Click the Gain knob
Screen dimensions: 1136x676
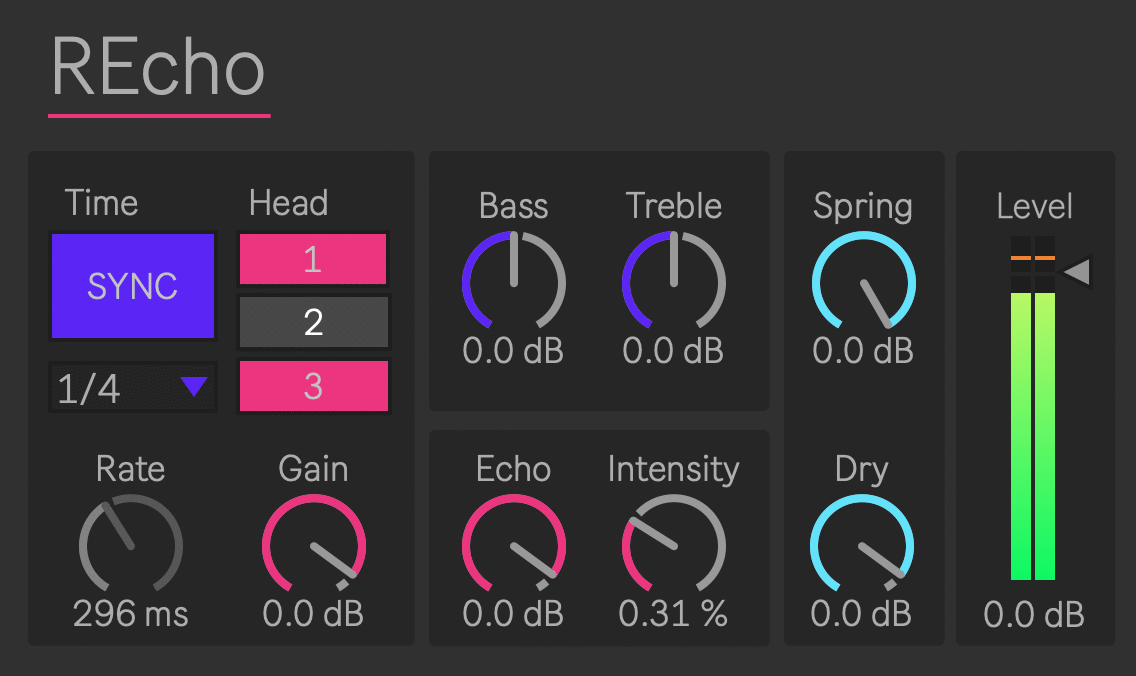pyautogui.click(x=313, y=544)
